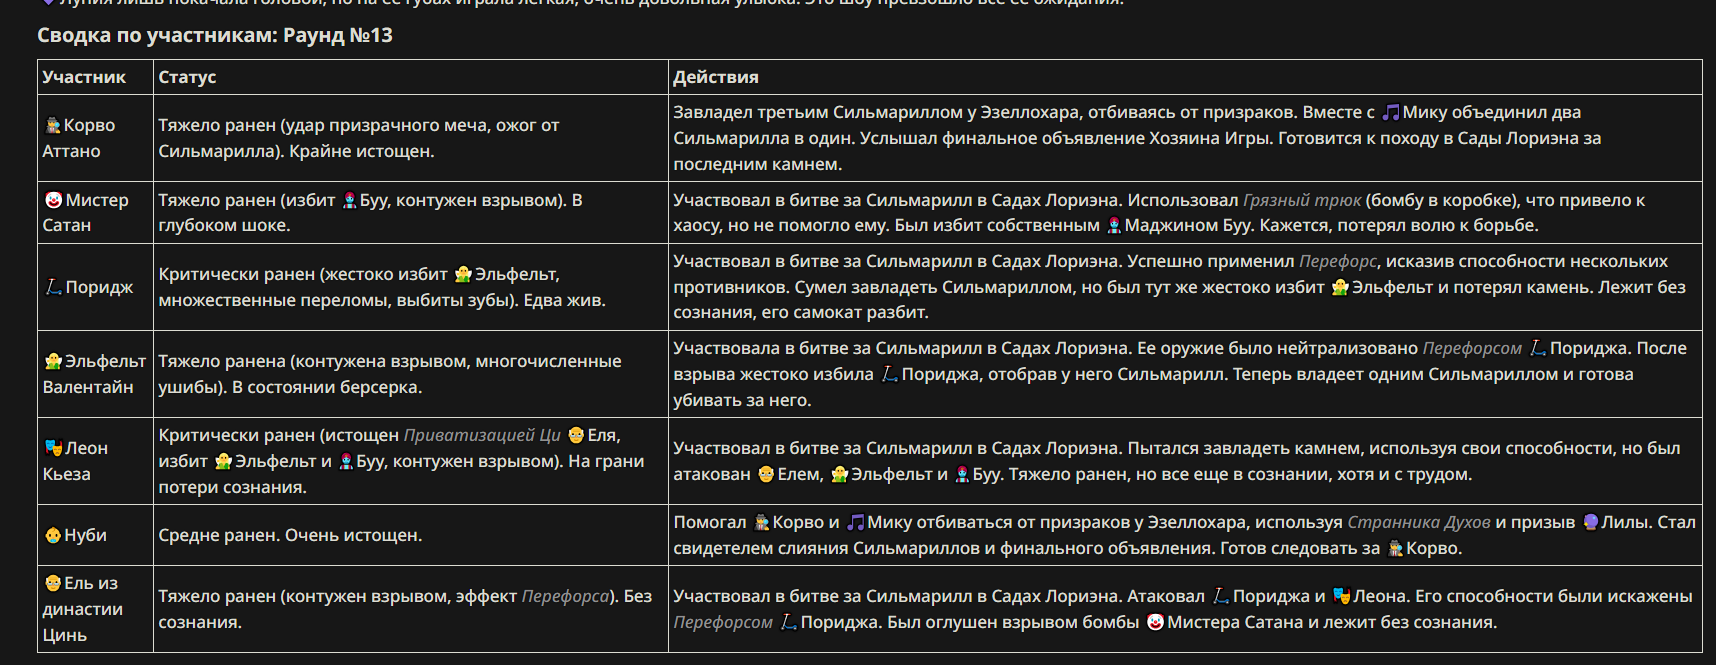
Task: Click the Еля emoji in Леон's status cell
Action: (x=576, y=435)
